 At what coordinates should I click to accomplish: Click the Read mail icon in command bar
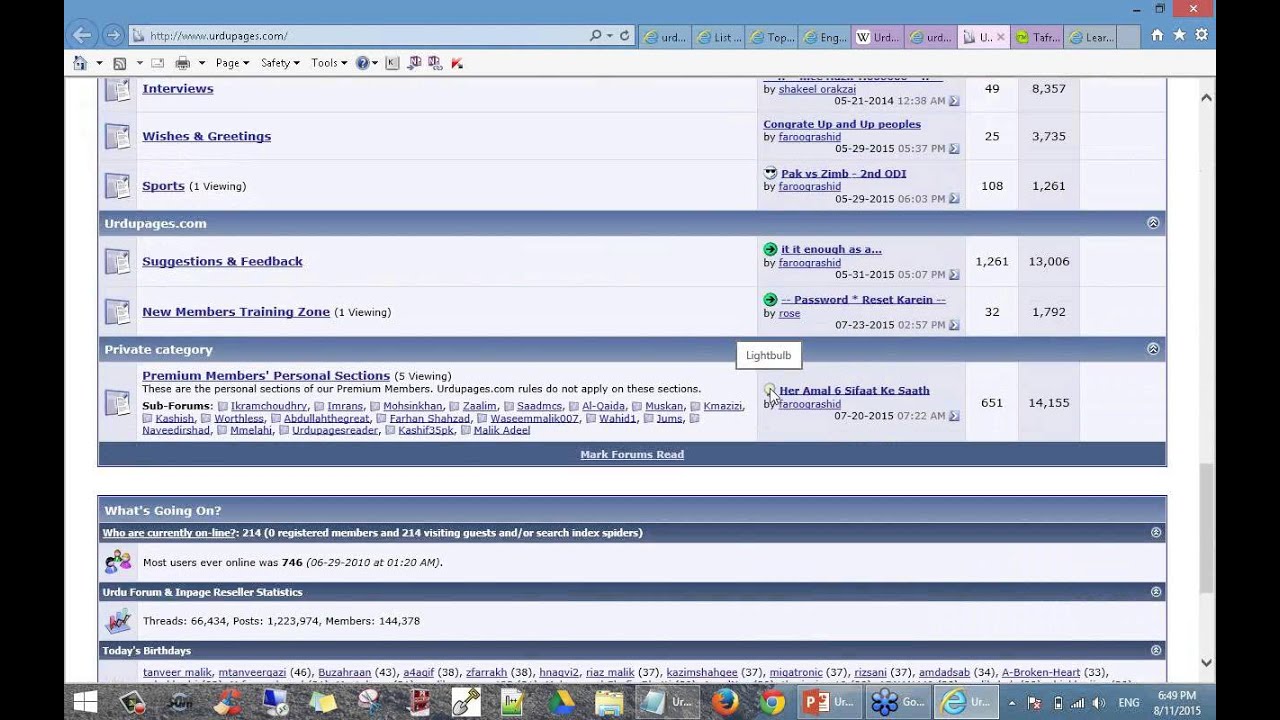(157, 63)
